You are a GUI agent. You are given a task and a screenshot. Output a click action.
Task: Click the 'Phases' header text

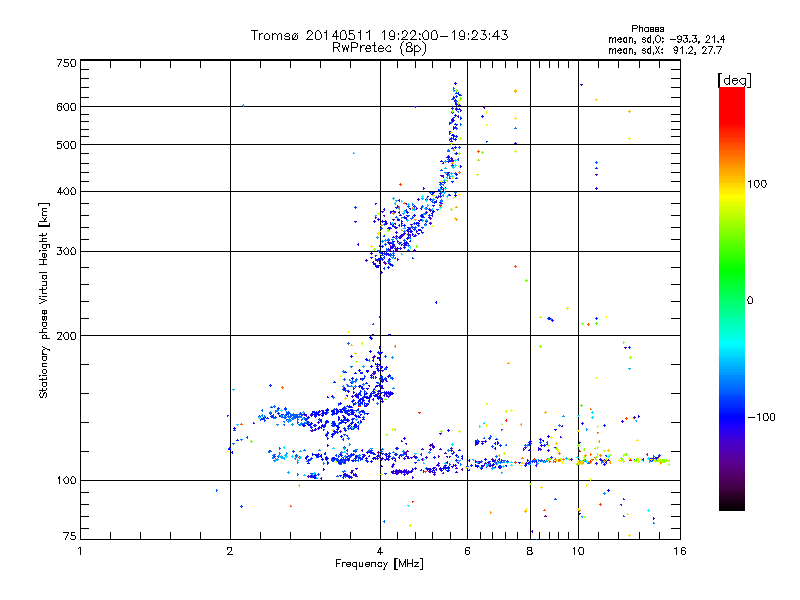[x=647, y=29]
